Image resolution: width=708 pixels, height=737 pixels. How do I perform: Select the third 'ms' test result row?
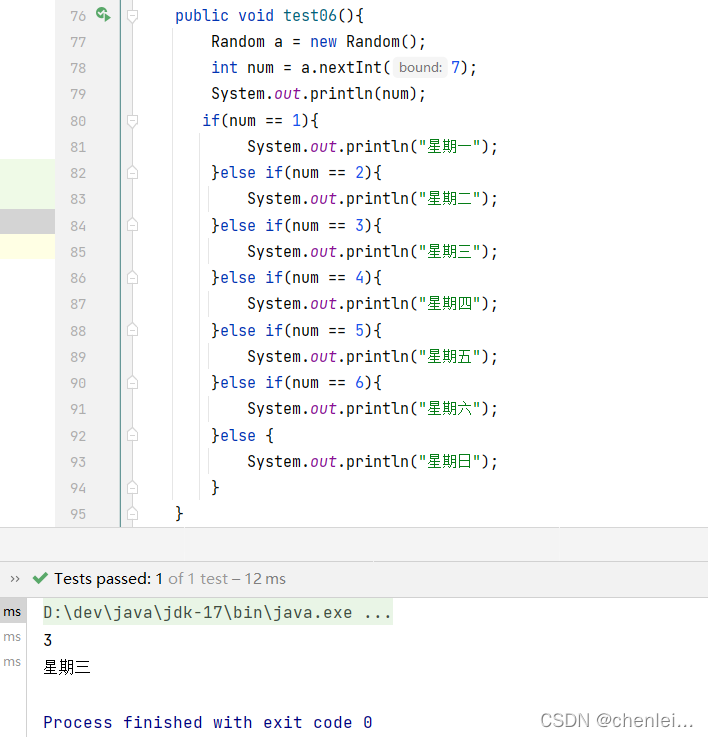(x=13, y=662)
